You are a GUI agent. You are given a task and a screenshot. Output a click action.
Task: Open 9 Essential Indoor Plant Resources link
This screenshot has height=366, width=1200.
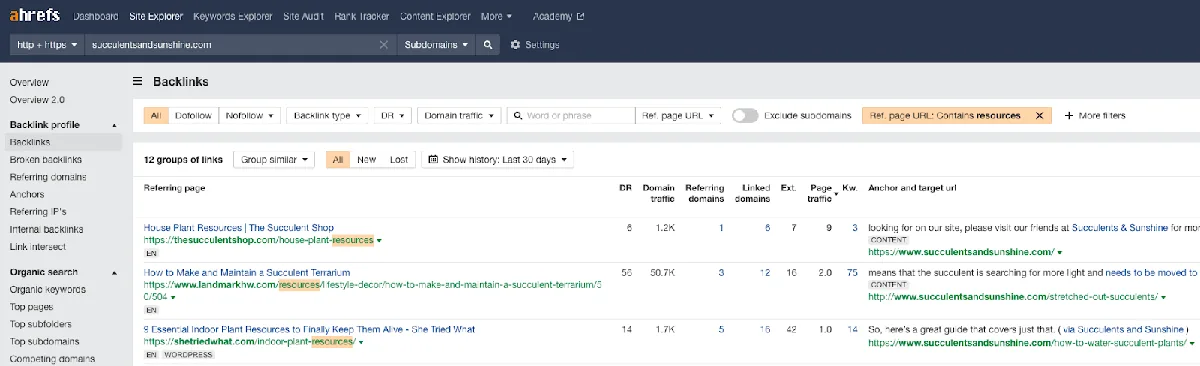309,329
